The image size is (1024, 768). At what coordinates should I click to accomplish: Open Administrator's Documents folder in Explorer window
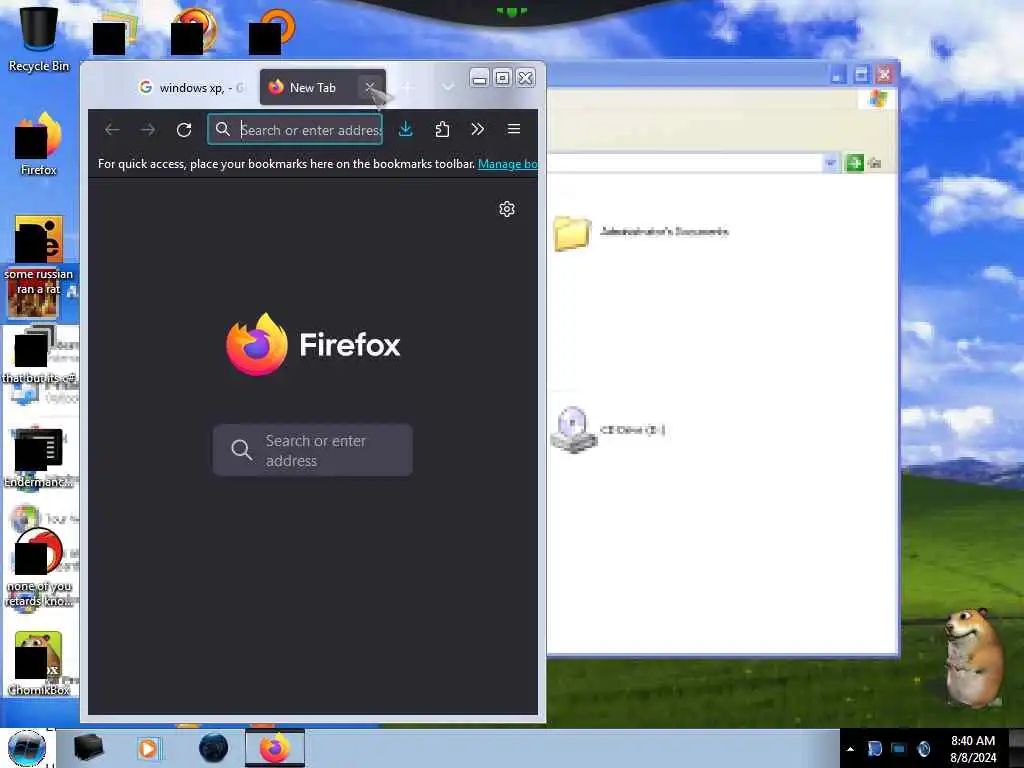click(x=641, y=232)
